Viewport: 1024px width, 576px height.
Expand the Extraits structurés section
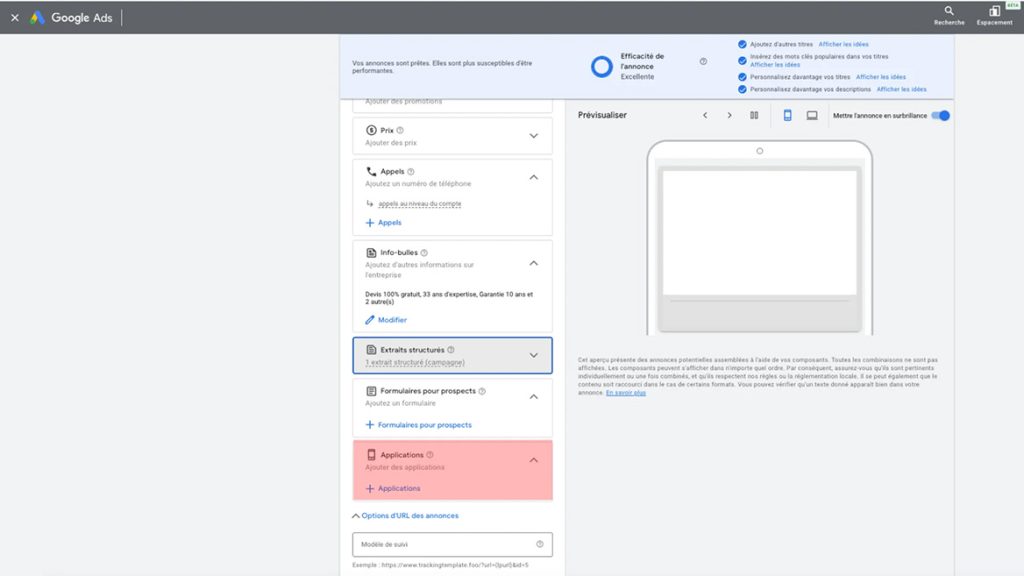[534, 356]
